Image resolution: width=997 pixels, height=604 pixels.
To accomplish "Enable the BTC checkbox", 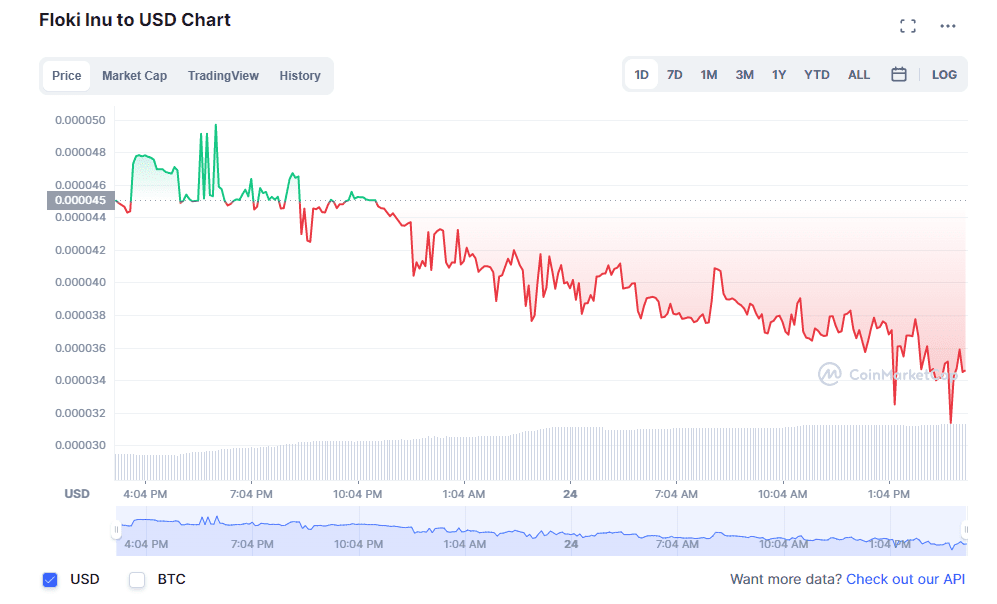I will coord(136,580).
